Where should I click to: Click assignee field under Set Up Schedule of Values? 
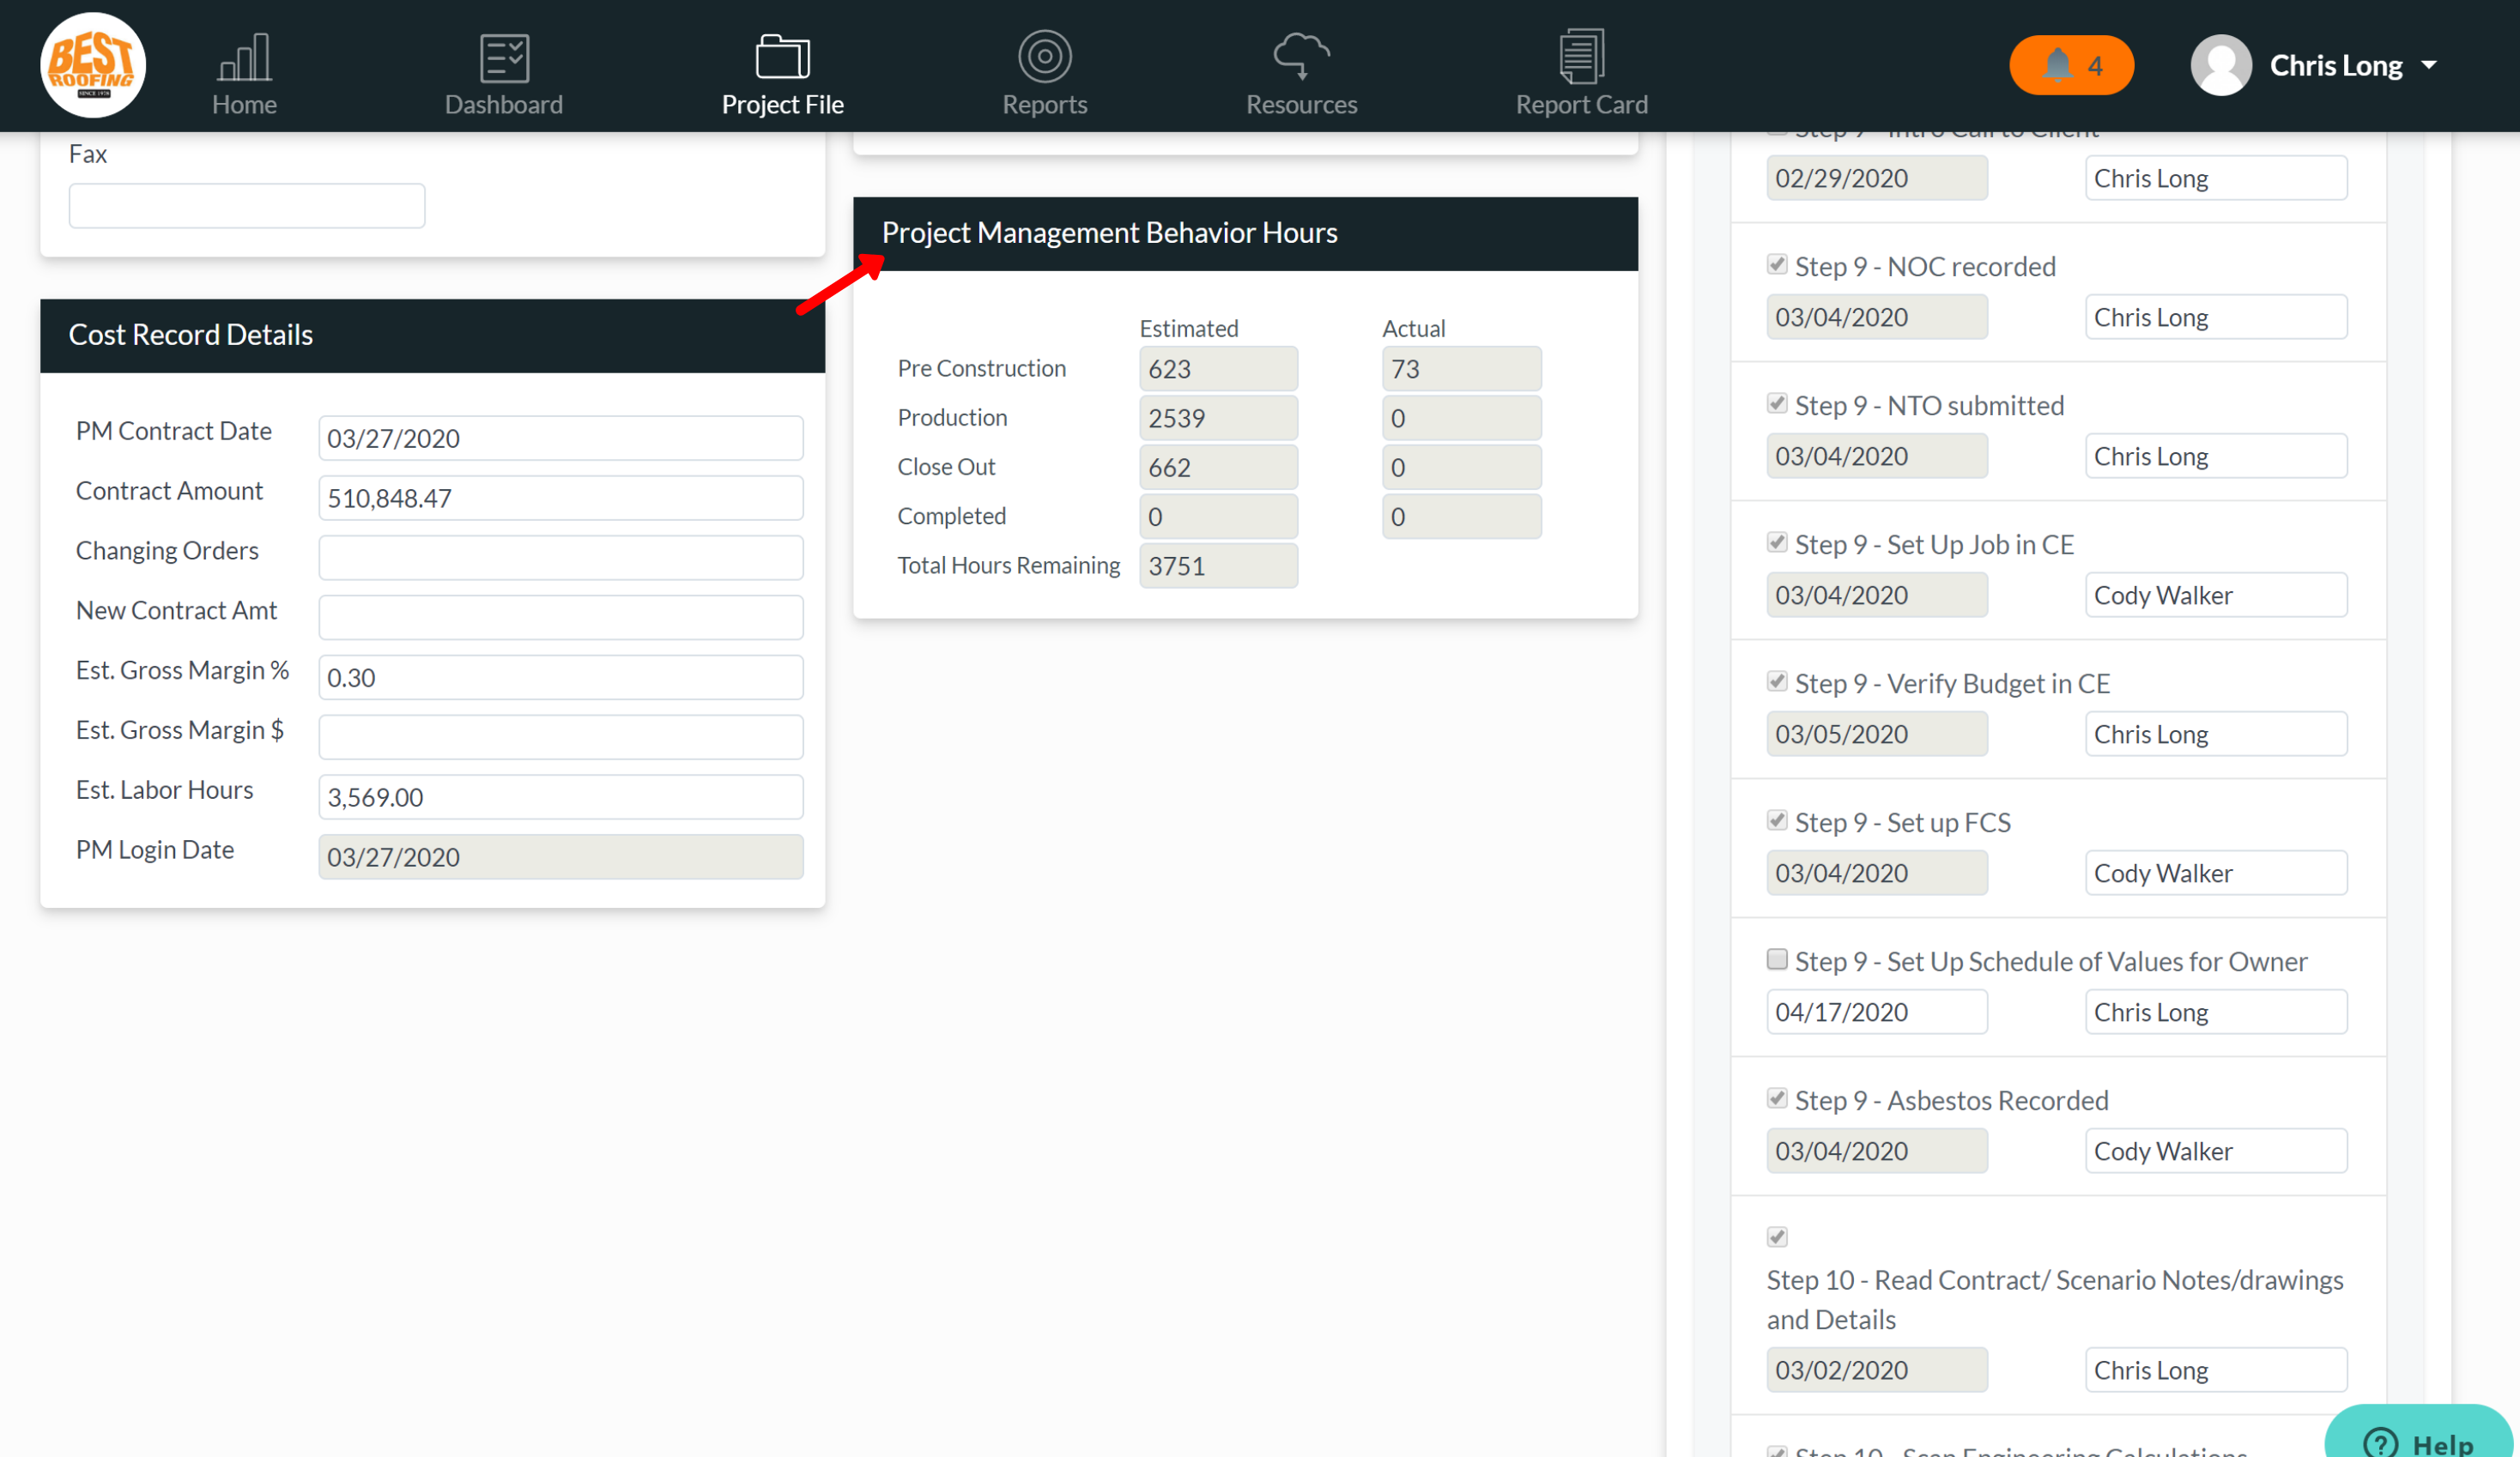pos(2215,1012)
